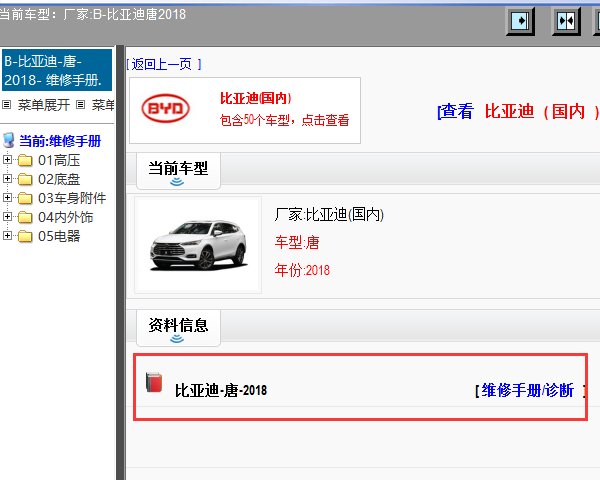Viewport: 600px width, 480px height.
Task: Open the 01高压 tree item
Action: tap(59, 160)
